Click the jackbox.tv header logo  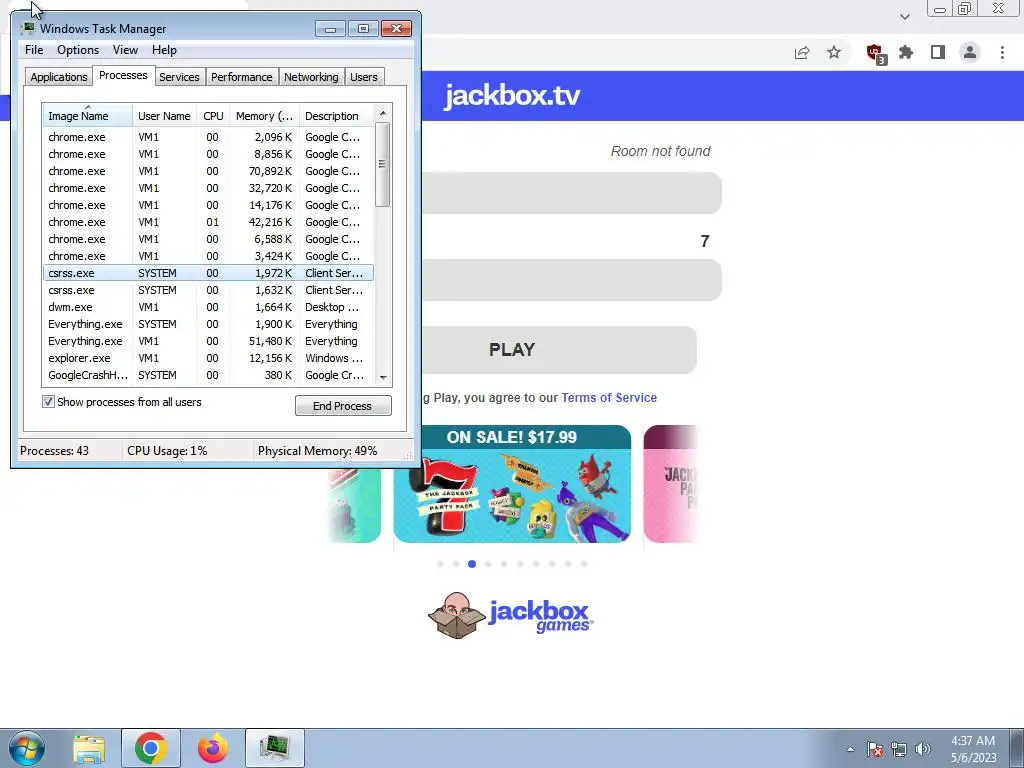(512, 95)
